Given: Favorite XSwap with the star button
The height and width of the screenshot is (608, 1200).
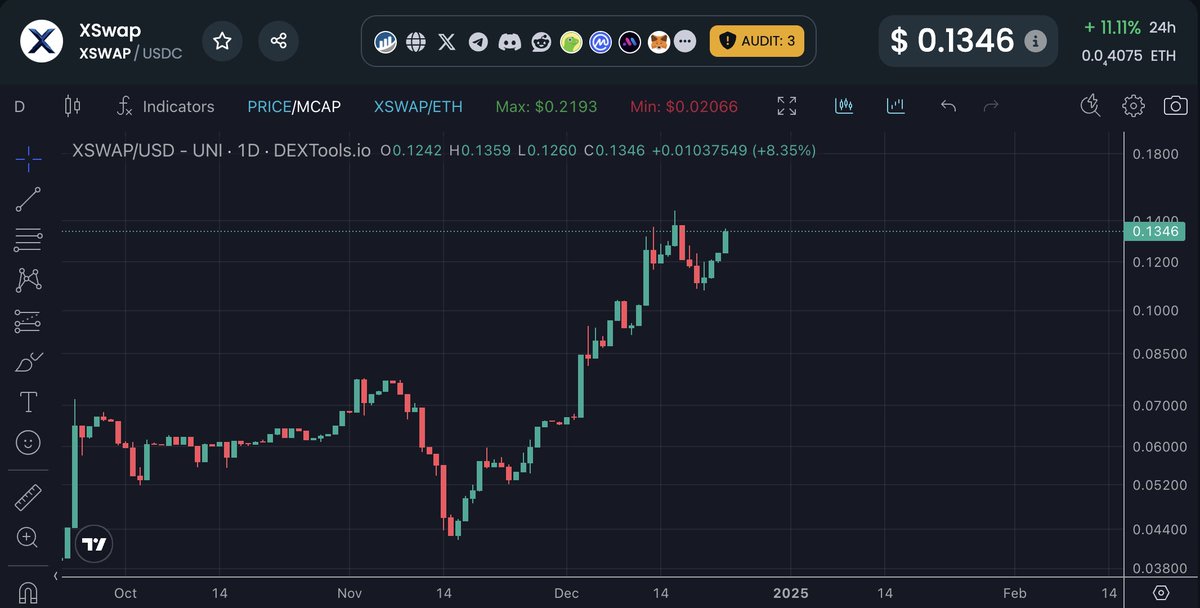Looking at the screenshot, I should point(222,41).
